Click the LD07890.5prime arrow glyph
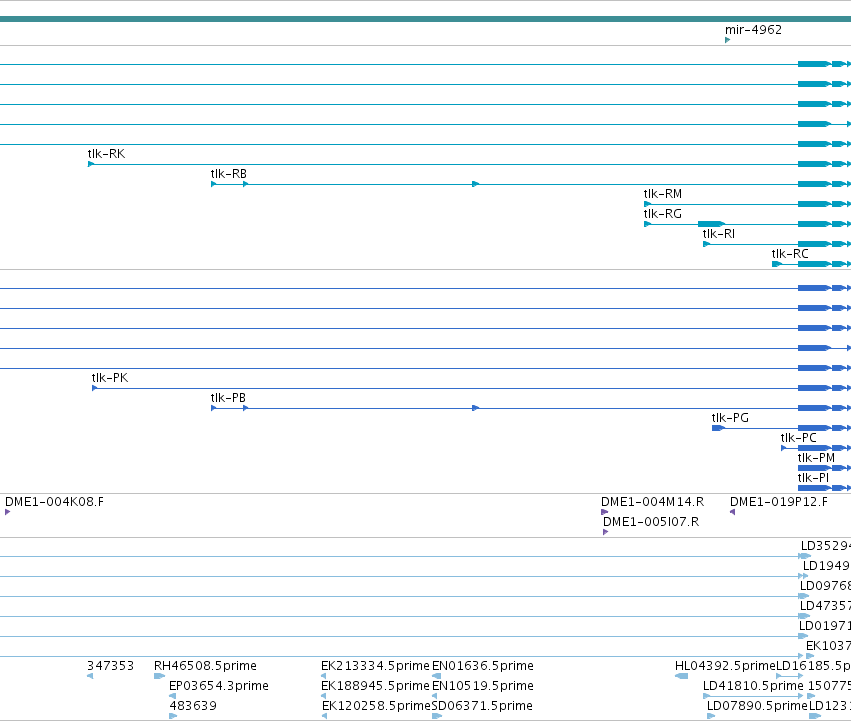The image size is (851, 721). [711, 716]
